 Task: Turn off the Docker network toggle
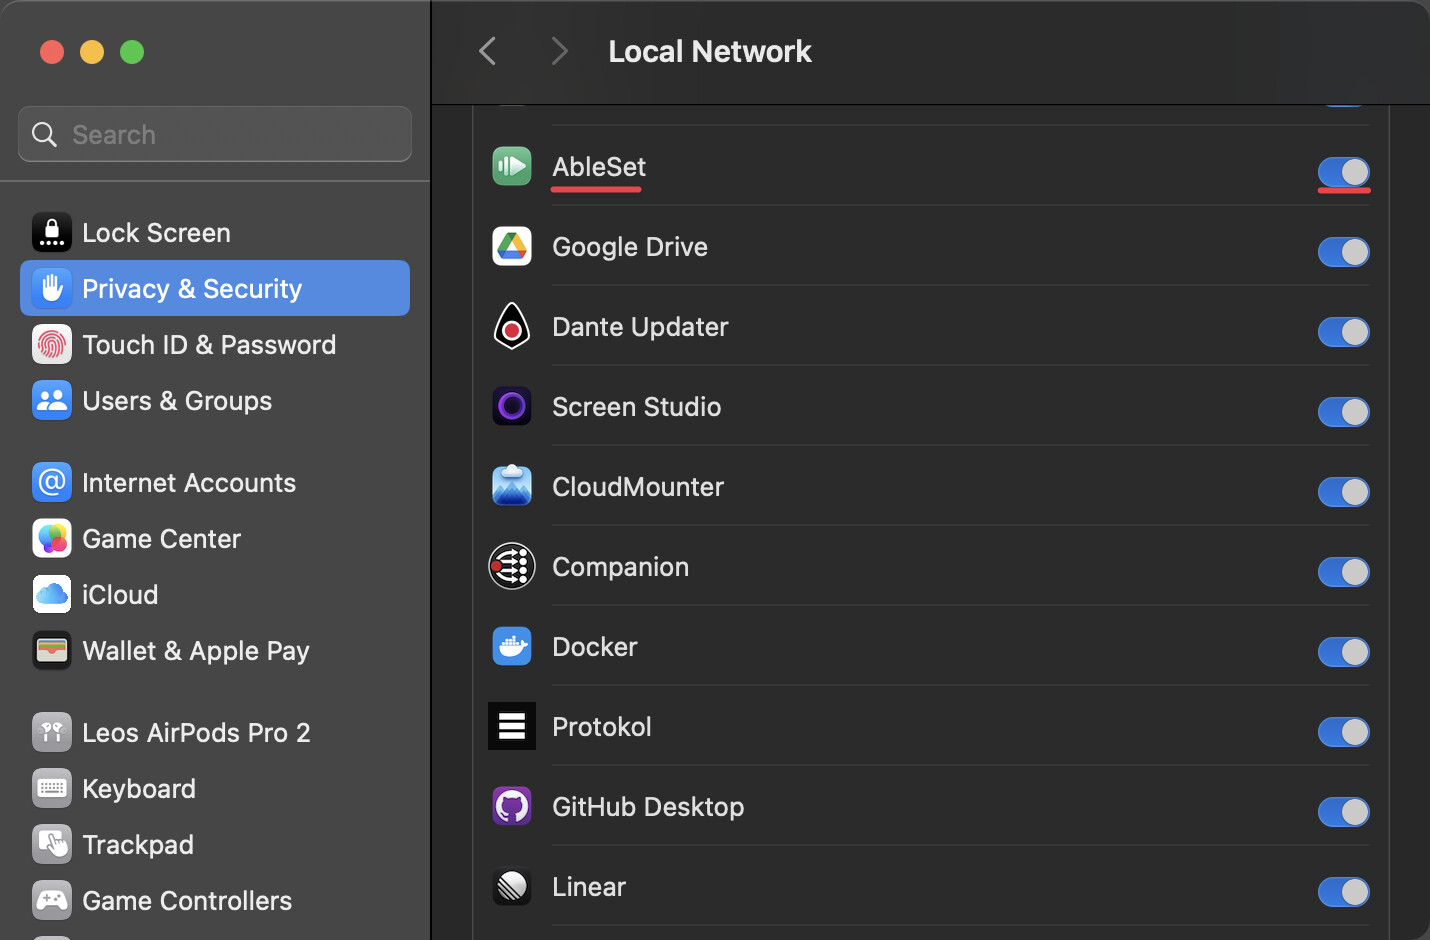click(1343, 652)
